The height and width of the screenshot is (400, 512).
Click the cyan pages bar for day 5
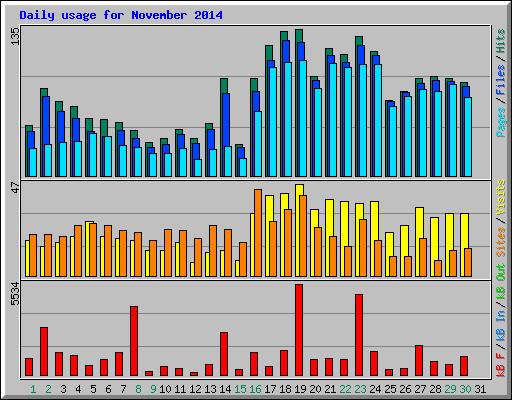tap(93, 155)
